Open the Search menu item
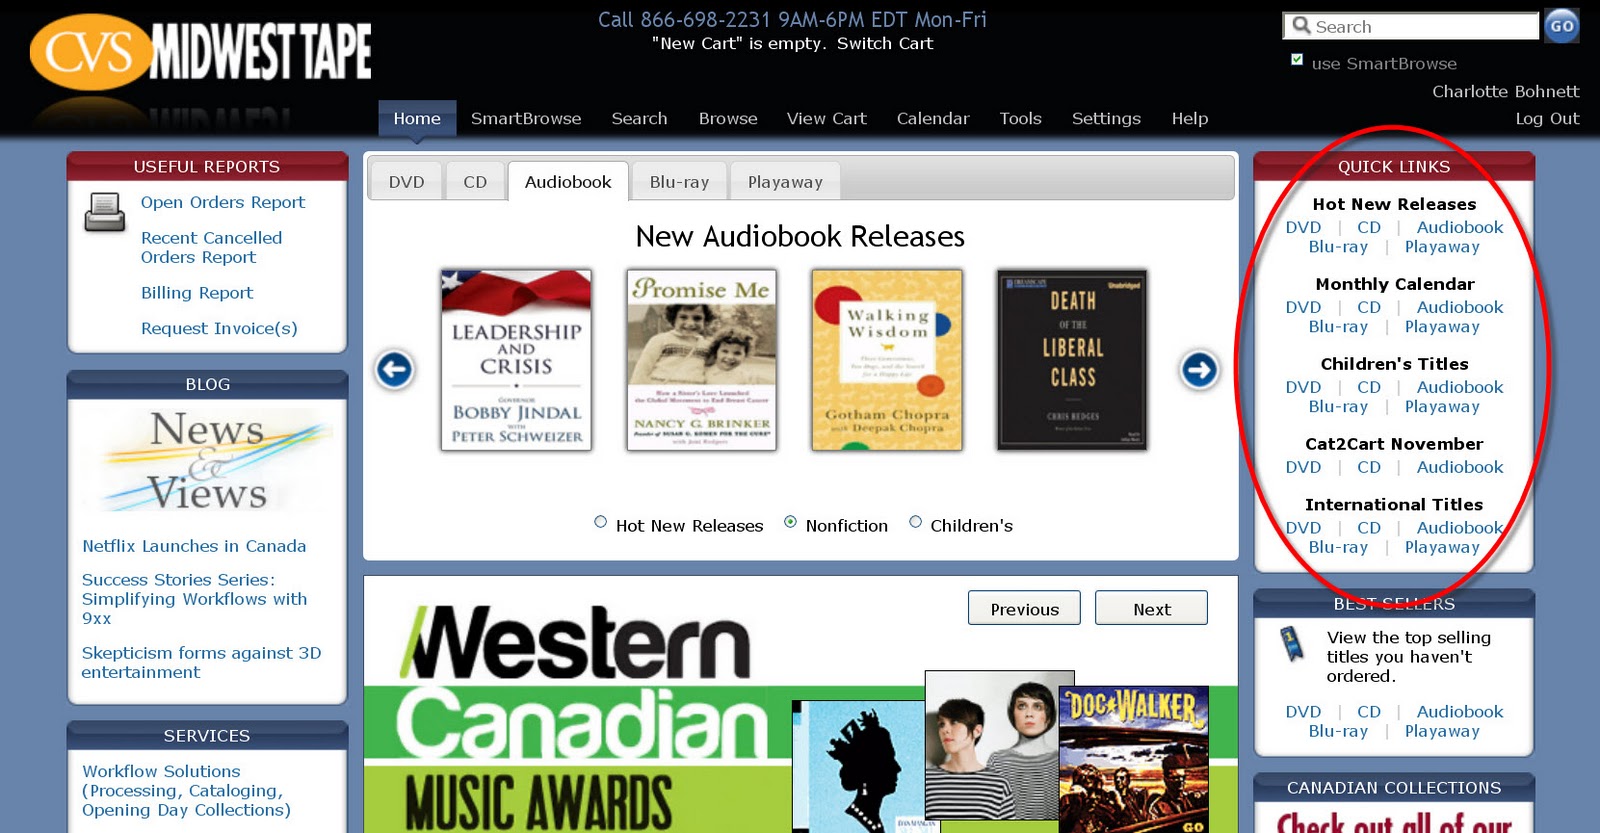This screenshot has height=833, width=1600. pos(640,118)
